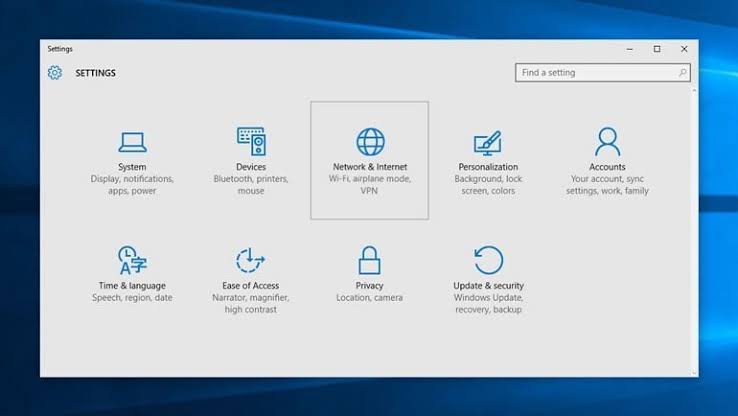The height and width of the screenshot is (416, 738).
Task: Click the Accounts label text
Action: click(607, 167)
